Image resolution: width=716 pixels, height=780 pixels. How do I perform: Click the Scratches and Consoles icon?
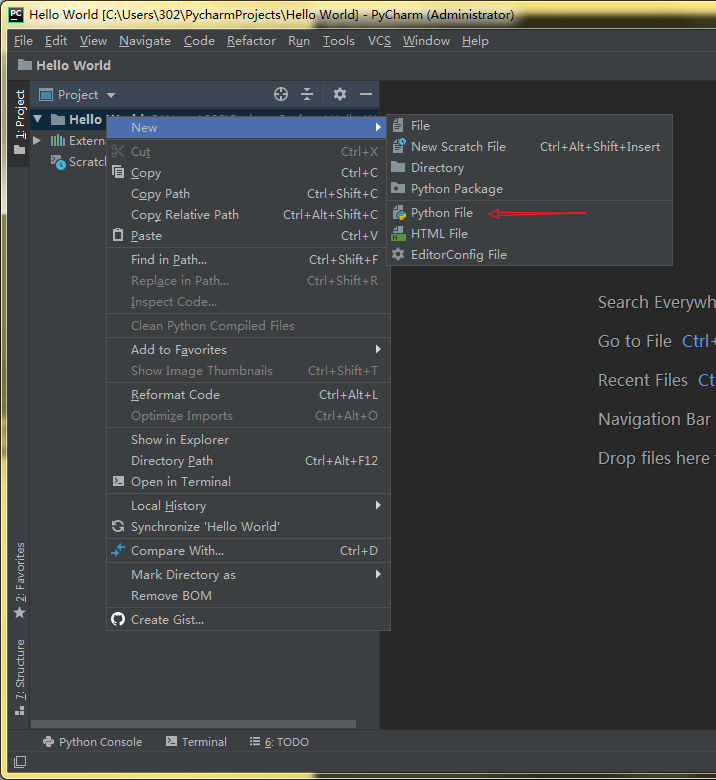click(58, 162)
